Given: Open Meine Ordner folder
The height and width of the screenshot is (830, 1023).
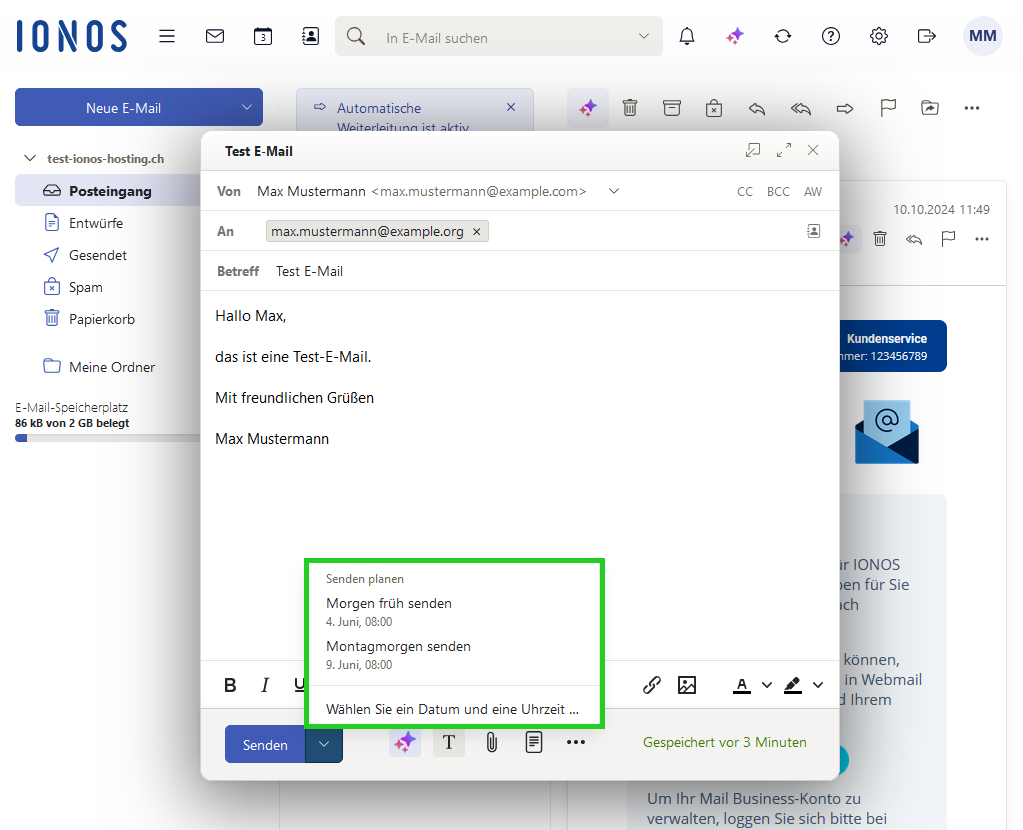Looking at the screenshot, I should click(x=112, y=367).
